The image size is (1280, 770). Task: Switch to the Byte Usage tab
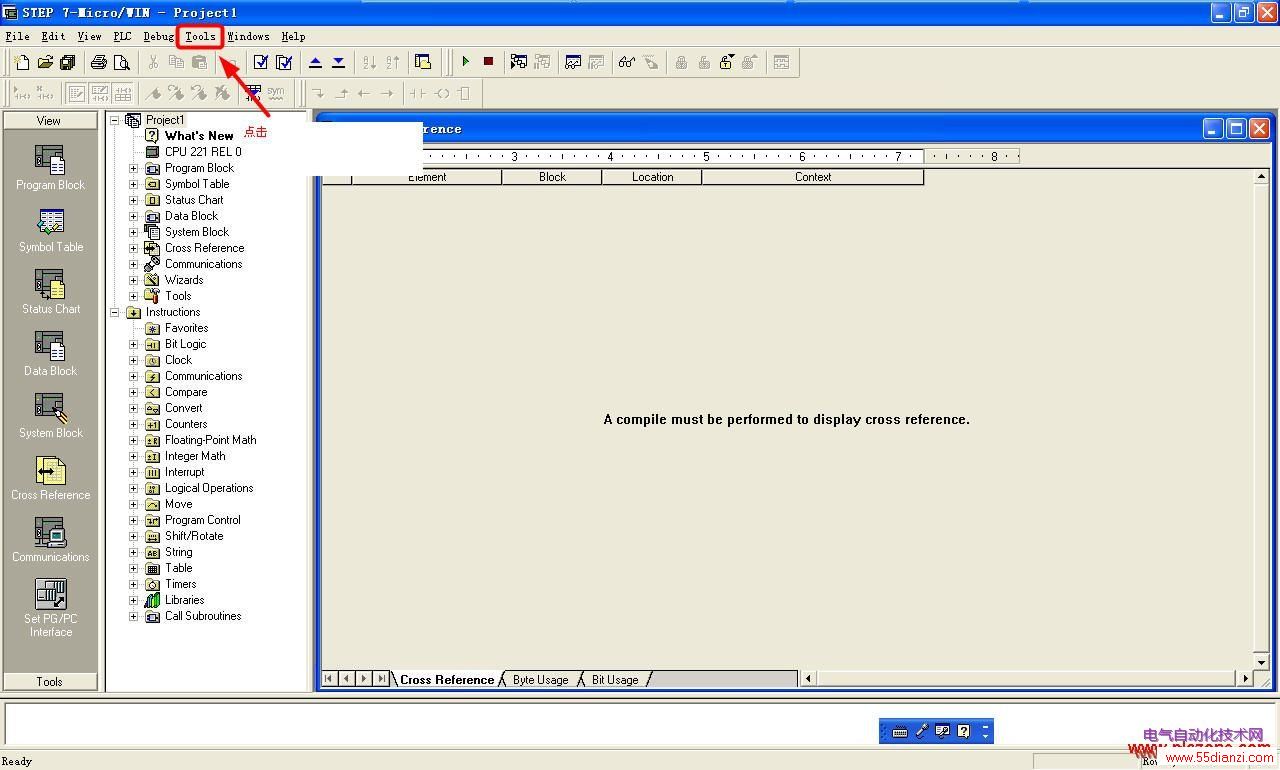(540, 679)
